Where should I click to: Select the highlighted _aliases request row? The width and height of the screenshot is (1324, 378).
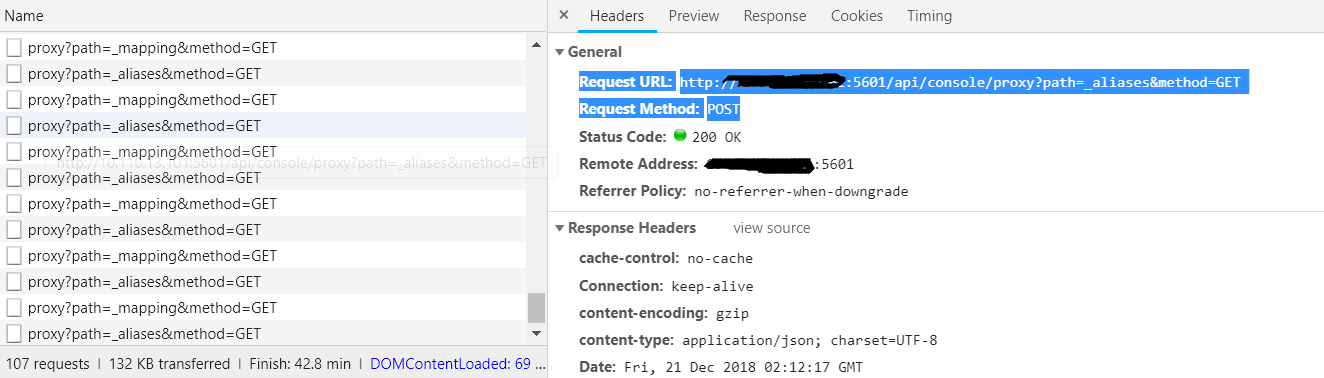(x=264, y=126)
